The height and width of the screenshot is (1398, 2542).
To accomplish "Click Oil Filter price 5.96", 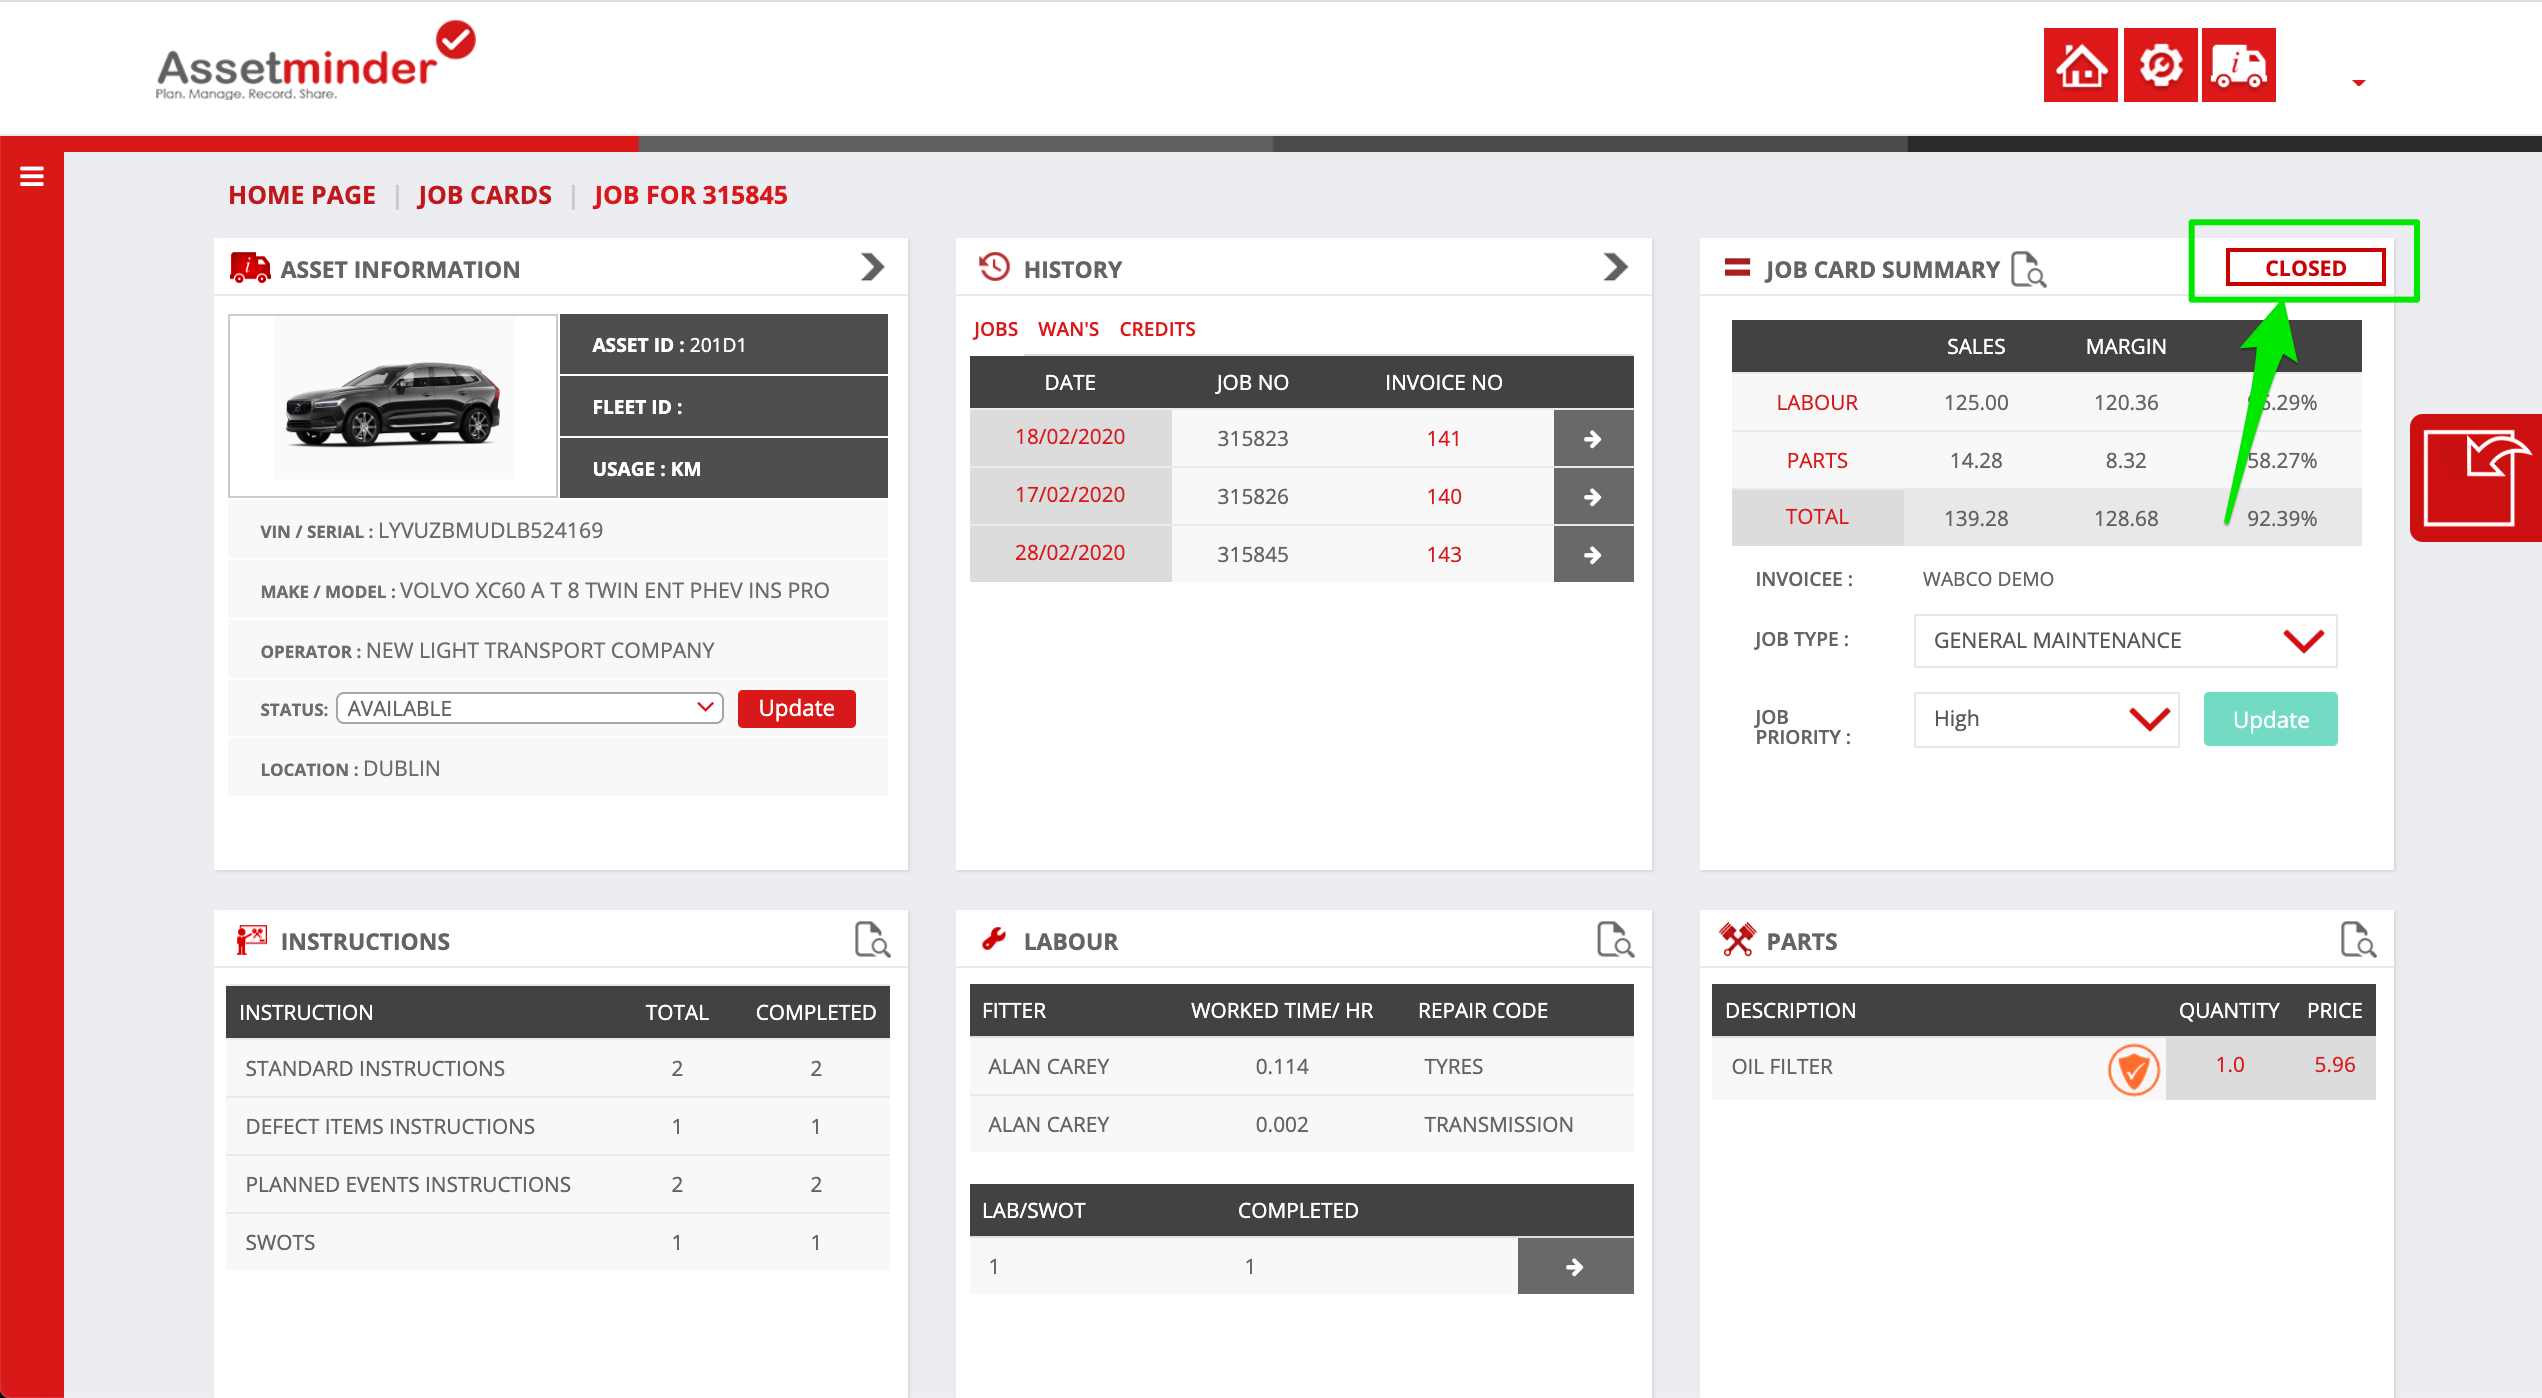I will coord(2334,1064).
